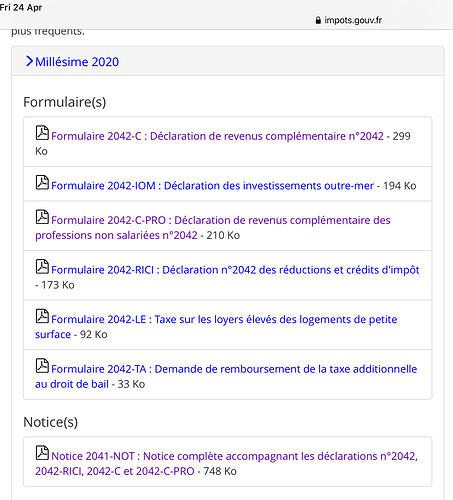Click the padlock icon beside impots.gouv.fr

318,20
